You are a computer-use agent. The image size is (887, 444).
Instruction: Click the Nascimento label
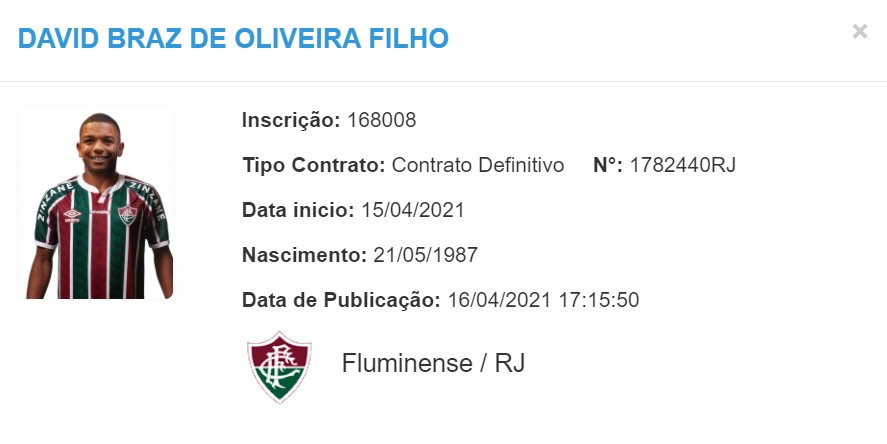[x=304, y=255]
